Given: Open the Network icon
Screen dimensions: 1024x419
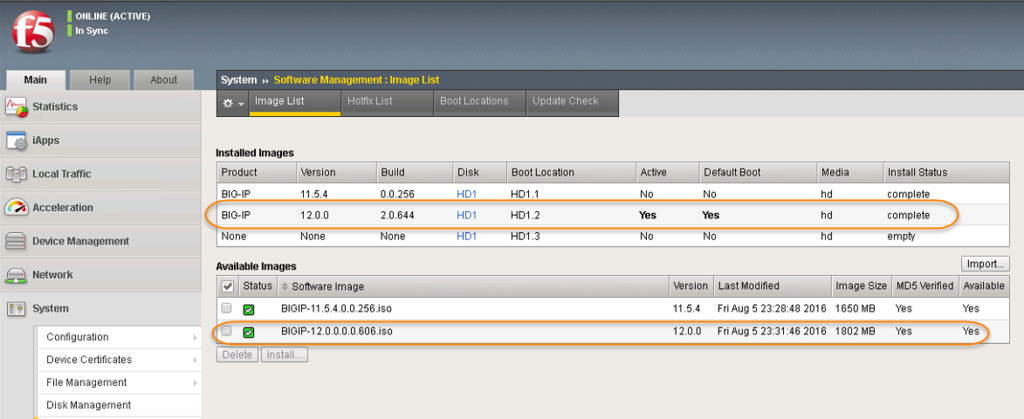Looking at the screenshot, I should 16,275.
